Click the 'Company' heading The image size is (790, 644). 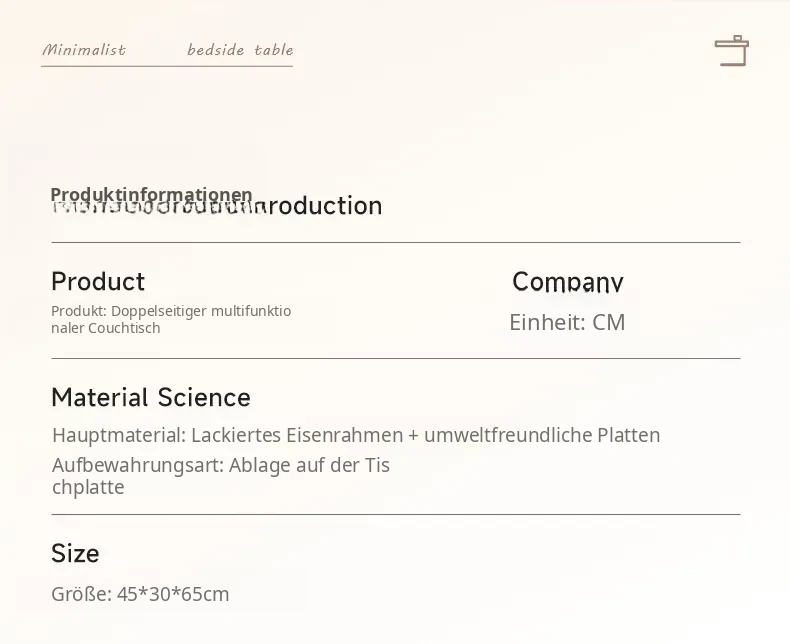pyautogui.click(x=568, y=282)
